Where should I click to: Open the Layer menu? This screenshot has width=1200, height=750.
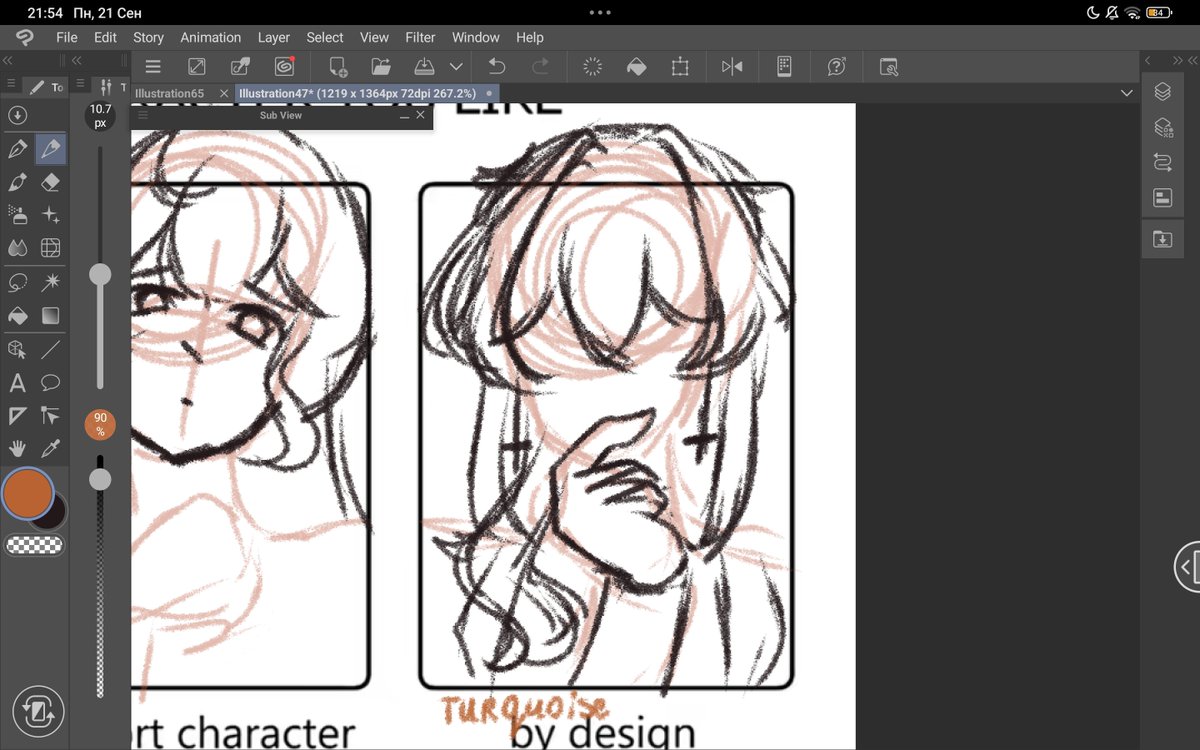(x=274, y=37)
